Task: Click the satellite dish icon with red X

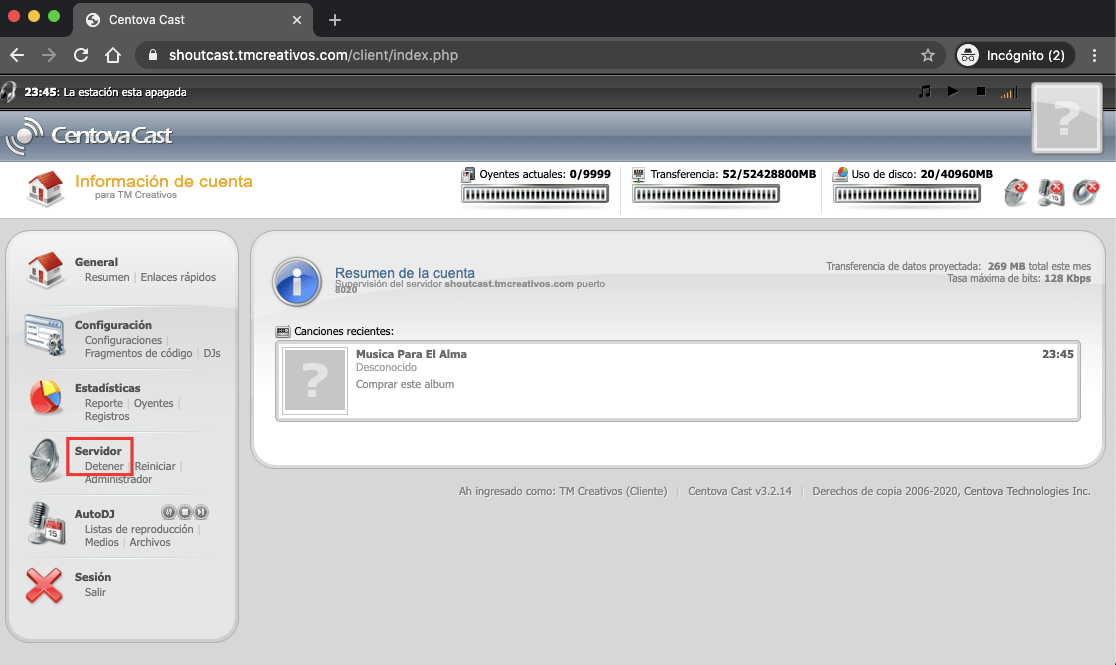Action: 1016,192
